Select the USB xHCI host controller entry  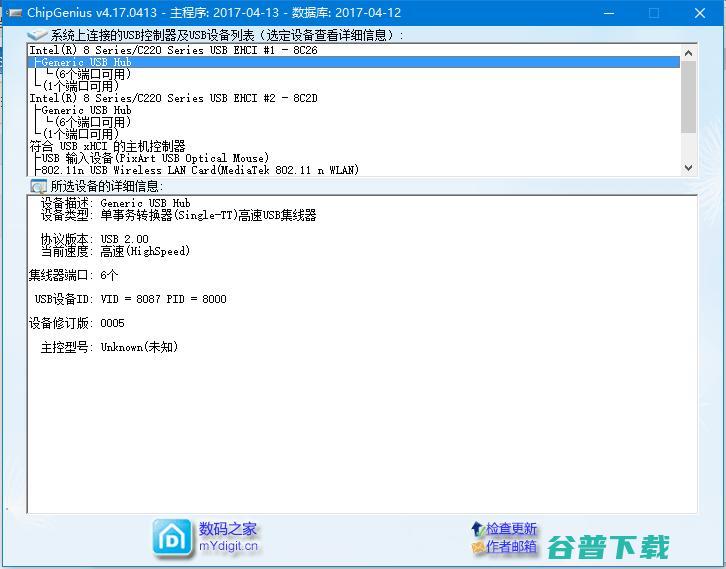108,146
